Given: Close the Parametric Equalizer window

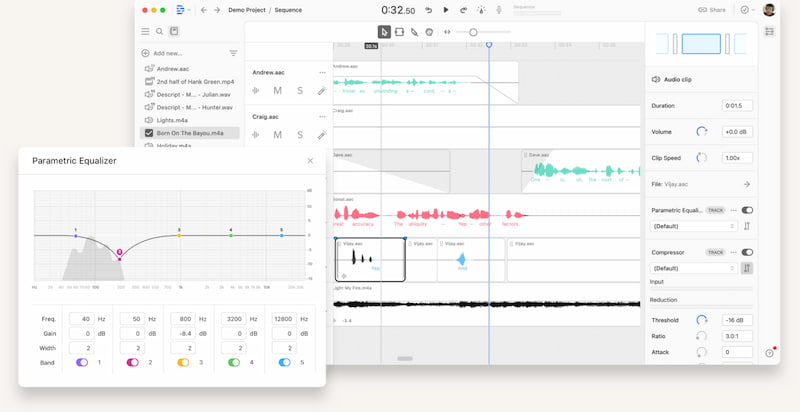Looking at the screenshot, I should 310,161.
